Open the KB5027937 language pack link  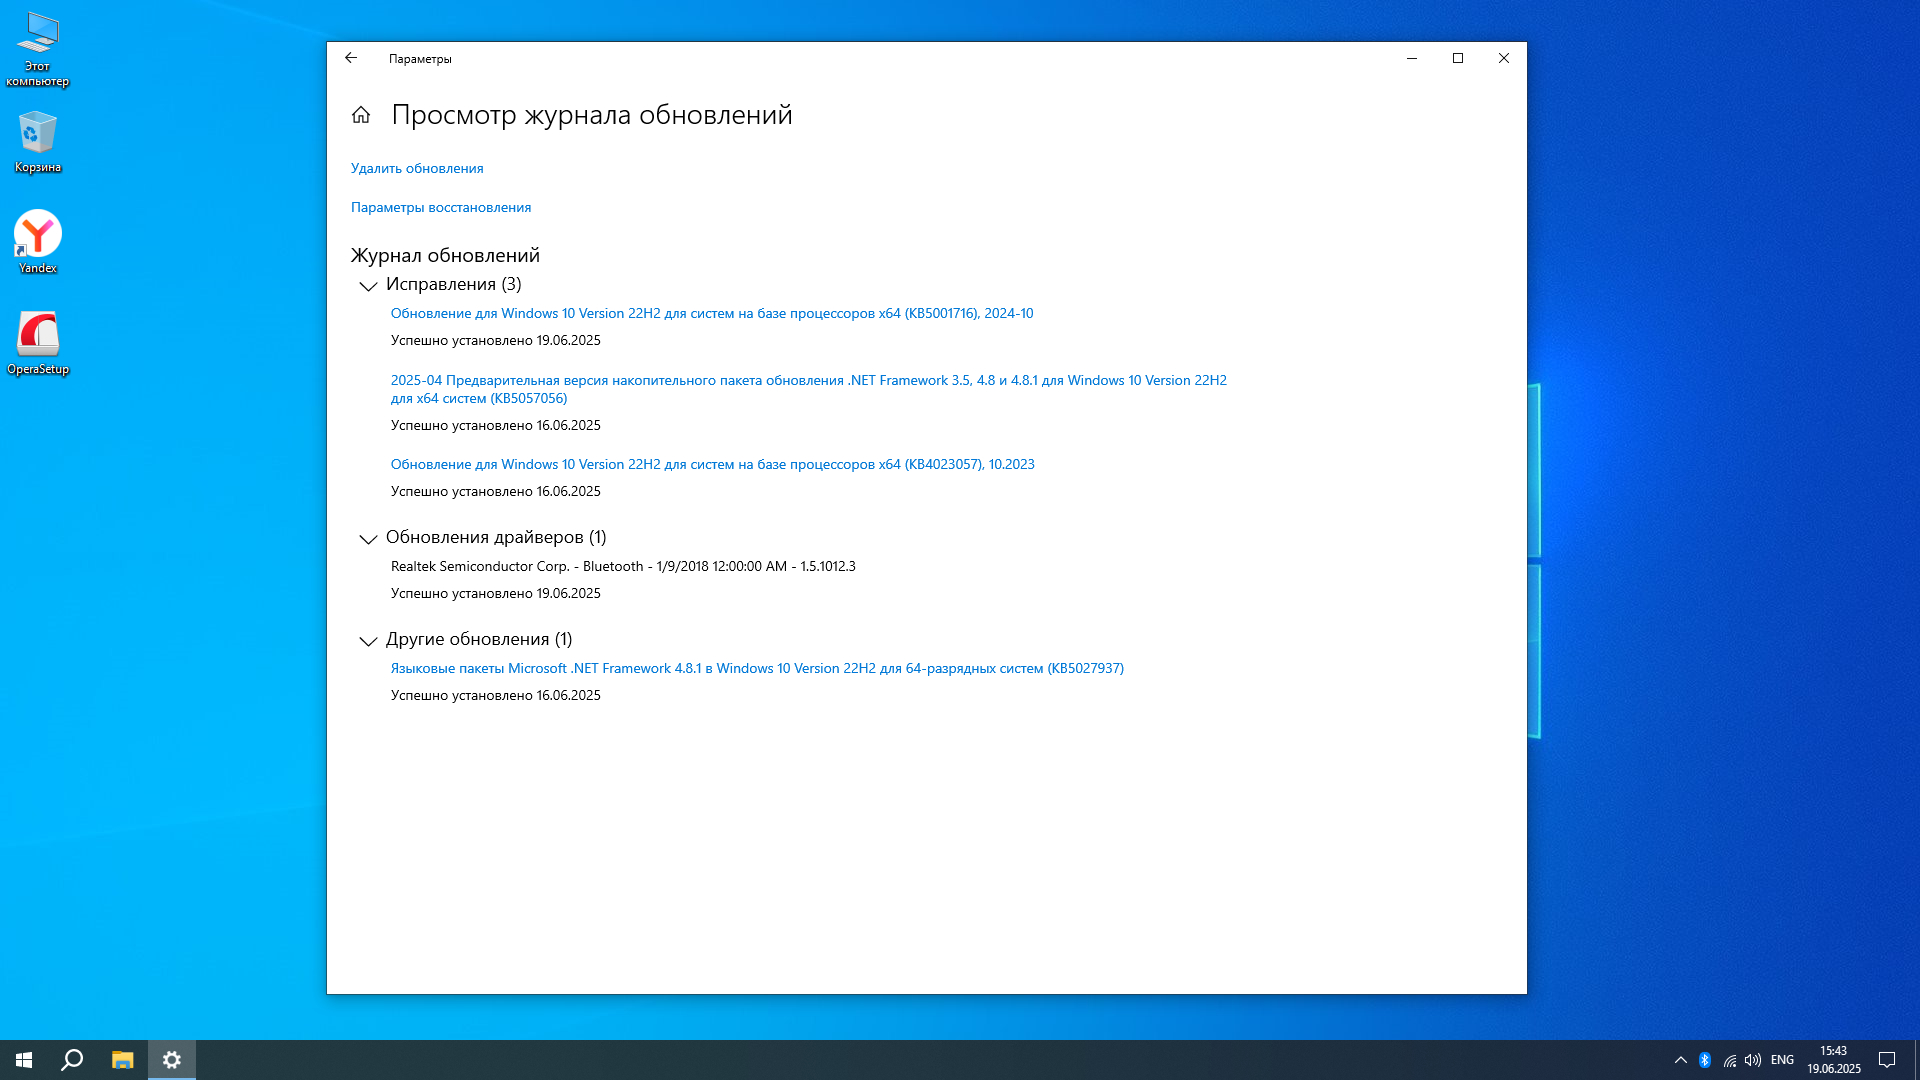click(x=756, y=668)
